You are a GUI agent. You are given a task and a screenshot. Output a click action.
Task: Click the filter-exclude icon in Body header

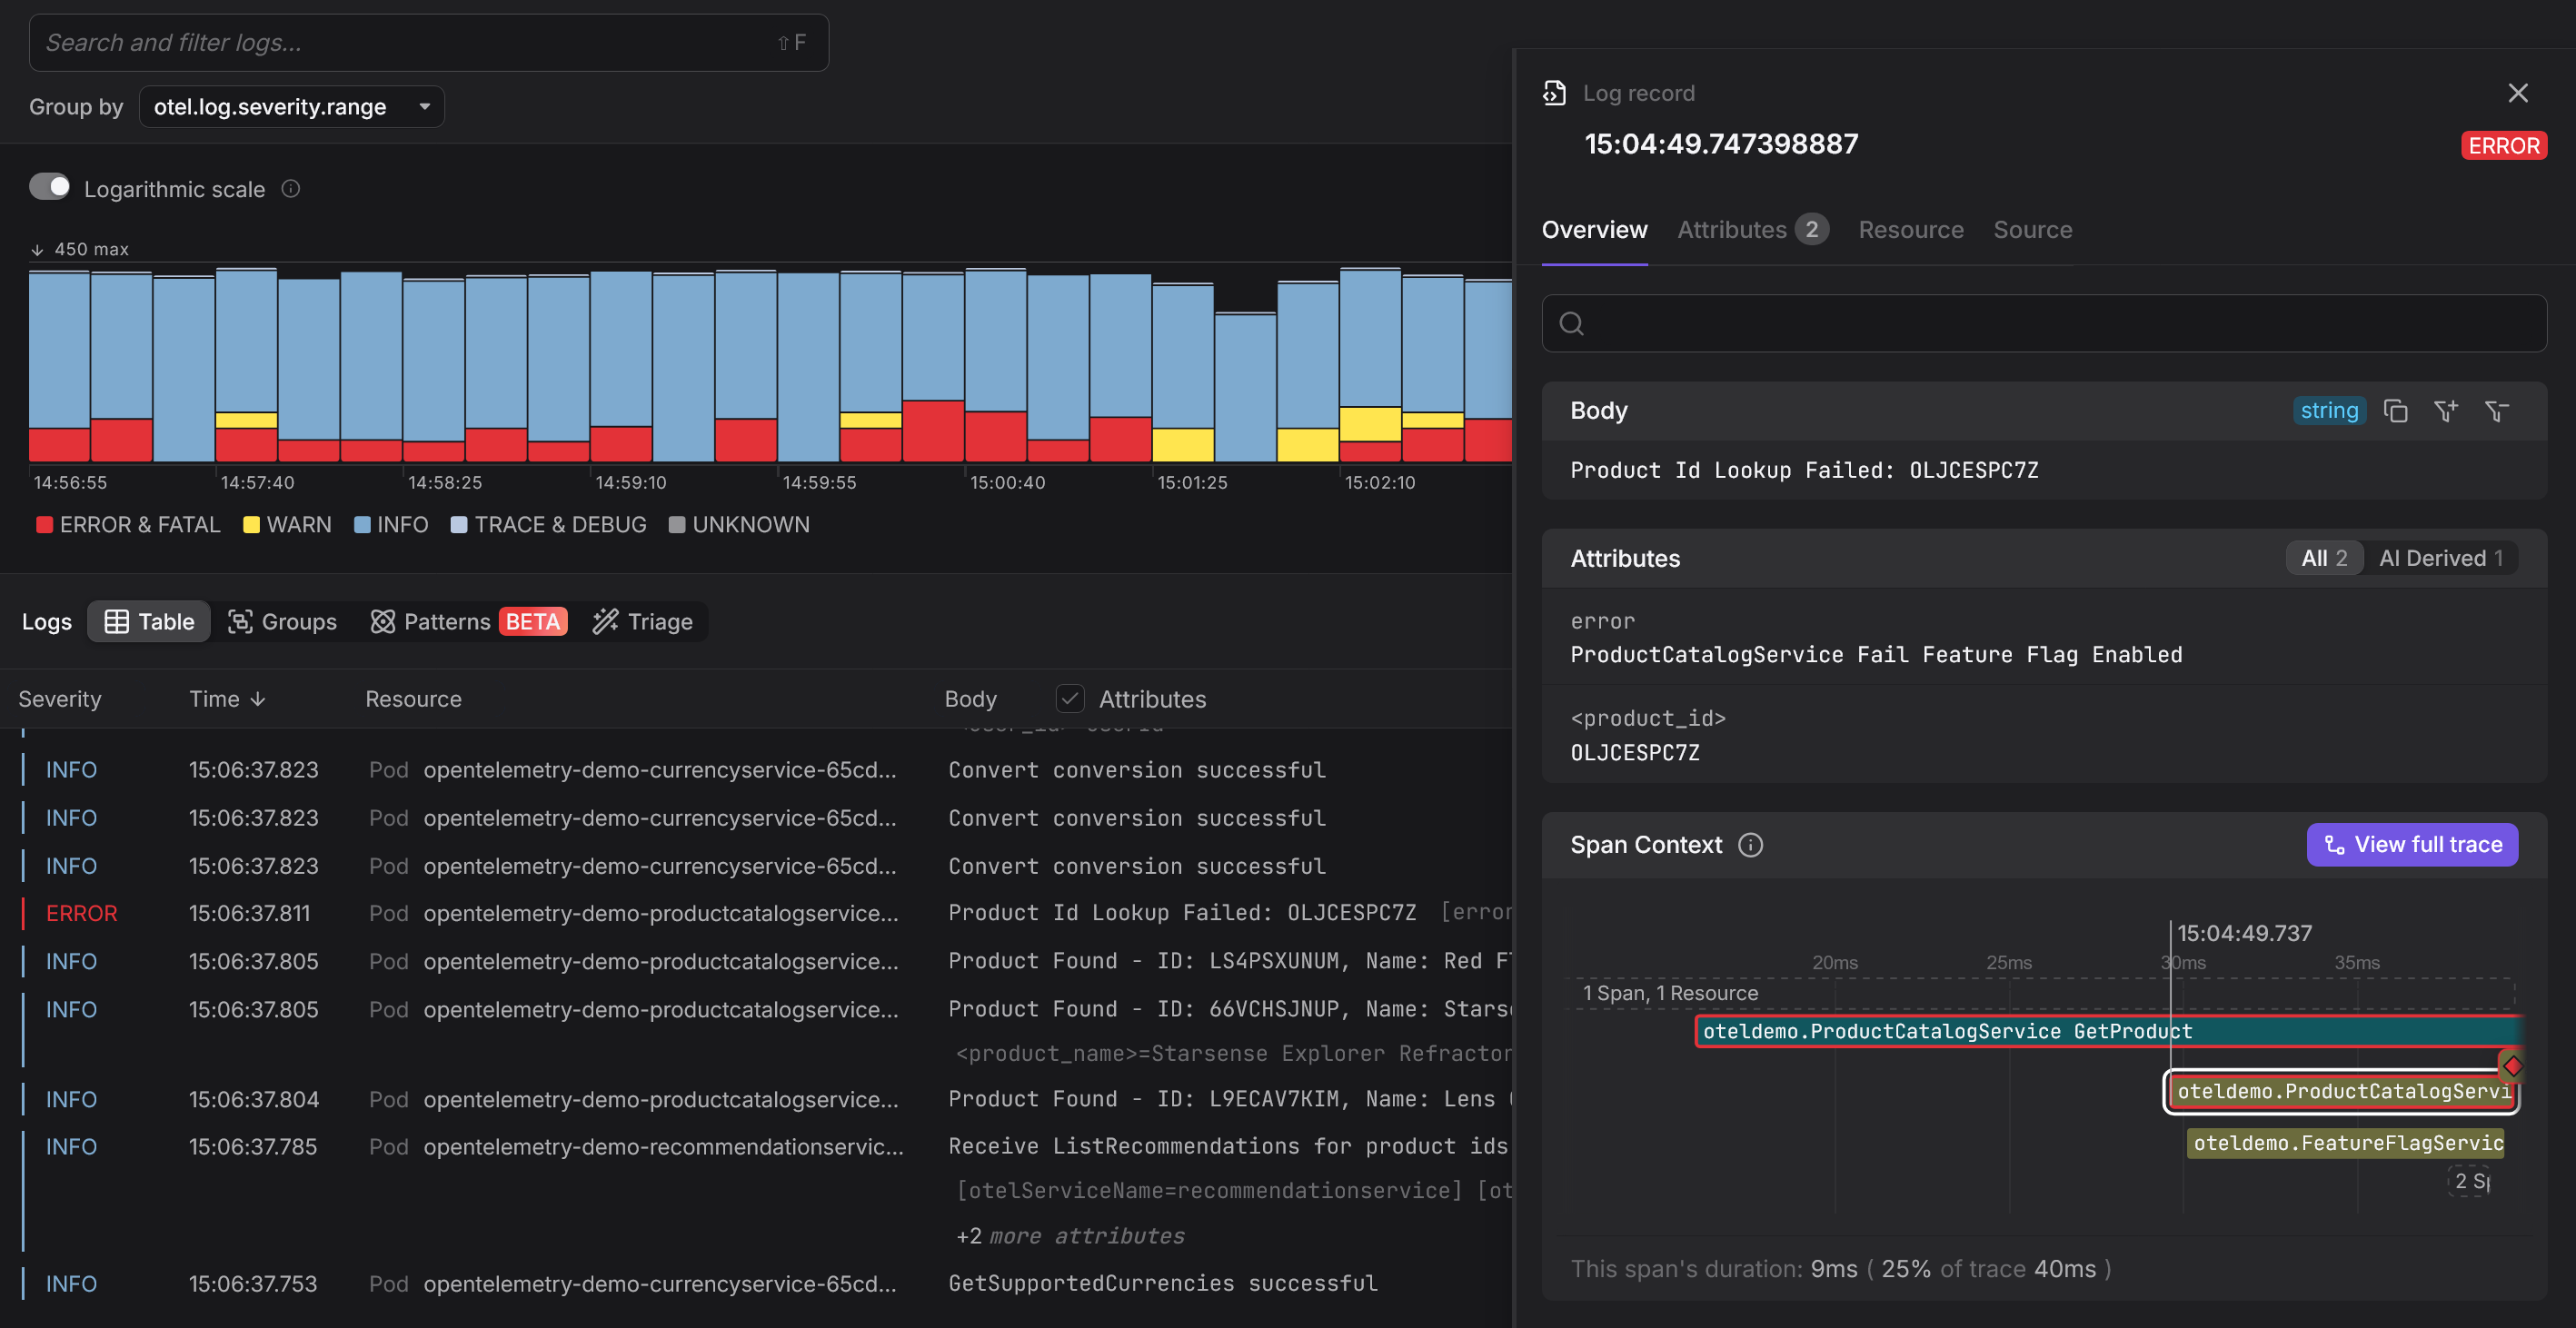coord(2496,411)
